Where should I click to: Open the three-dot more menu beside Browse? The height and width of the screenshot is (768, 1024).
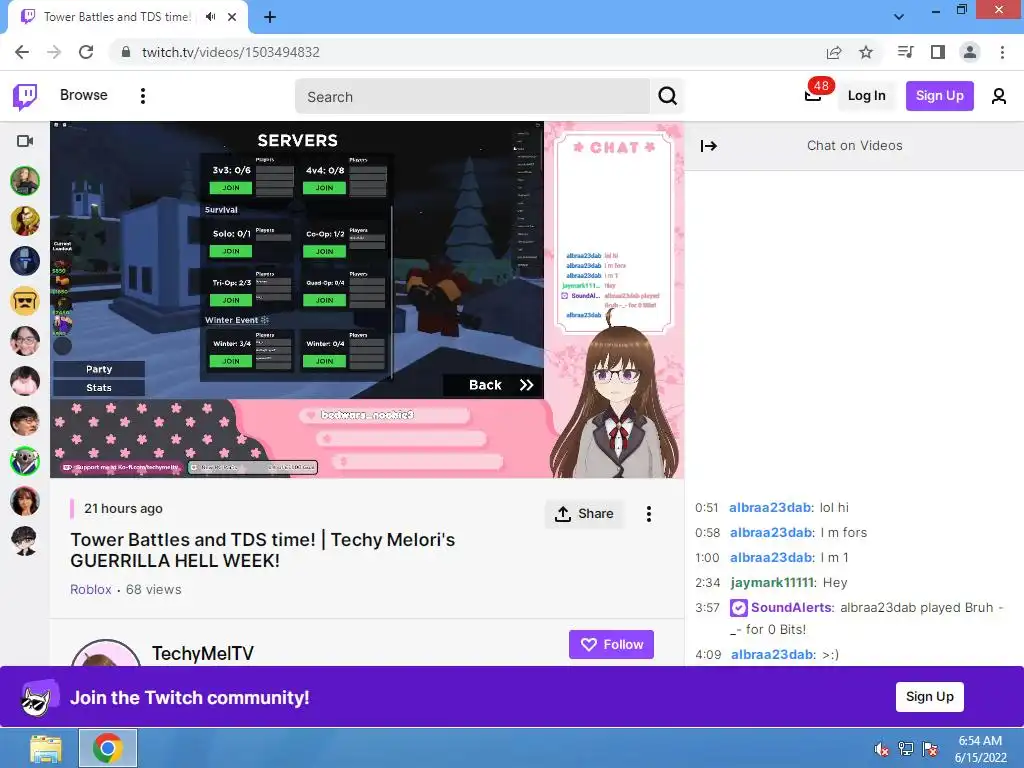tap(143, 96)
